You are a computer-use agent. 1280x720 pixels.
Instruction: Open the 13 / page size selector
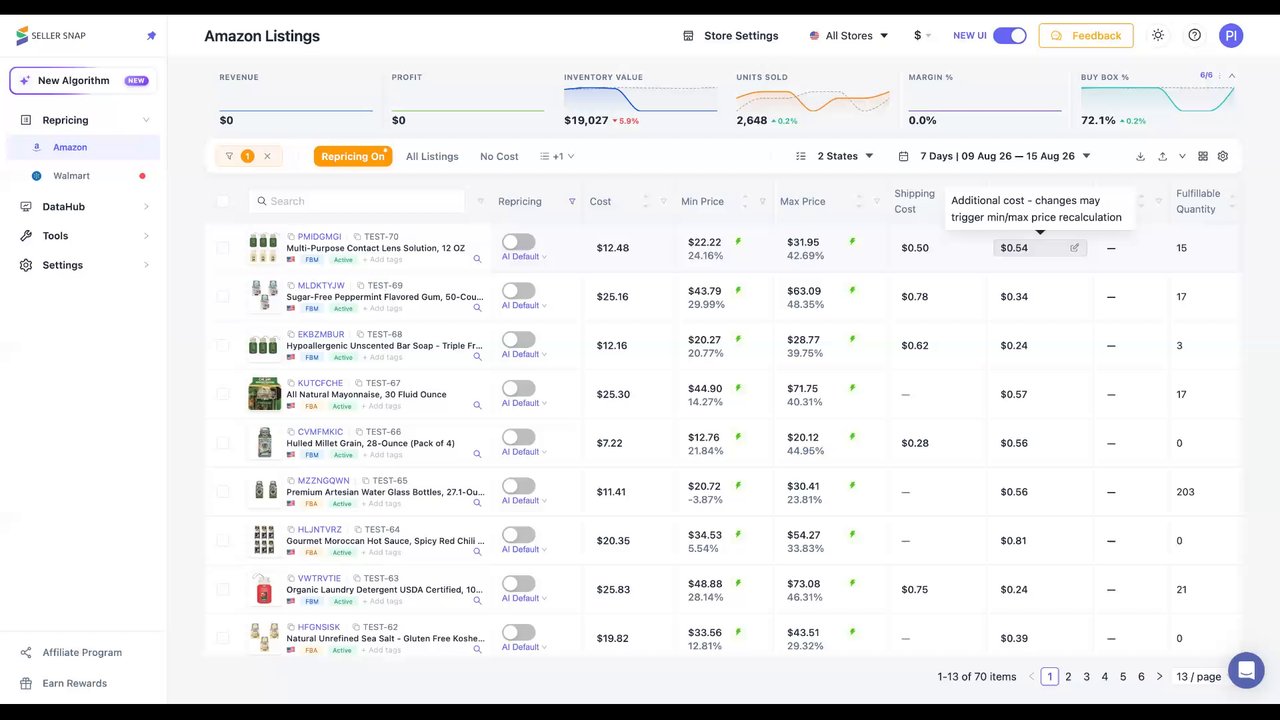coord(1199,677)
